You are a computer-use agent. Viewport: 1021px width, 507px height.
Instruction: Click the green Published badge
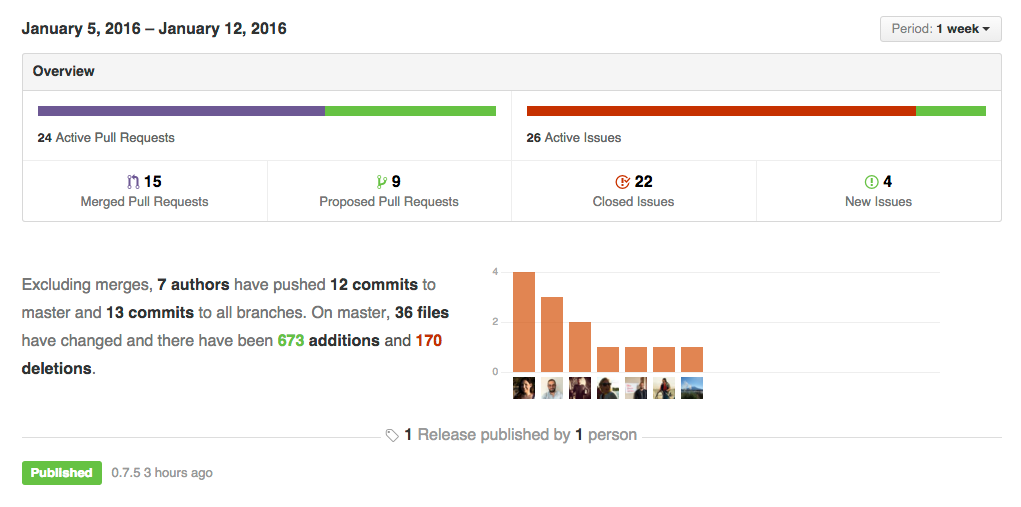62,473
